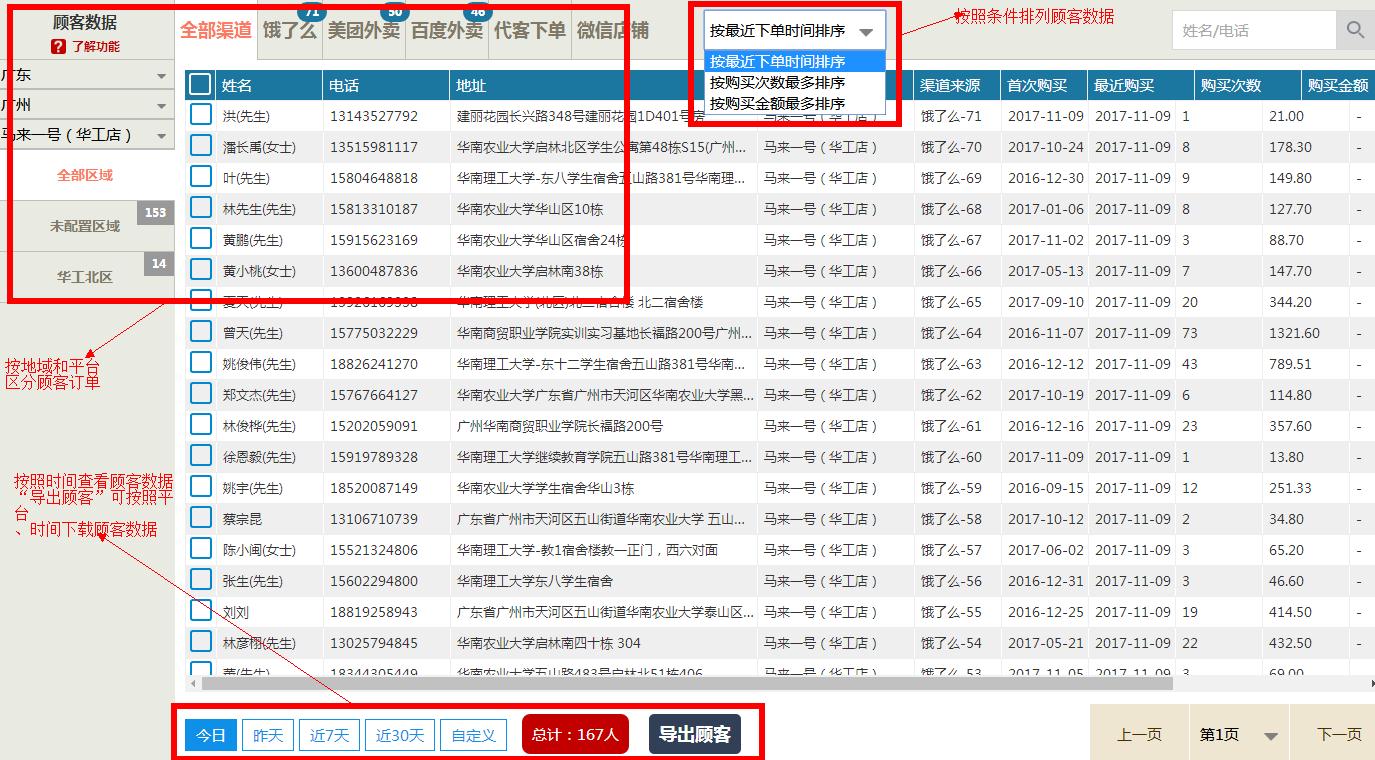1375x760 pixels.
Task: Select 未配置区域 in sidebar
Action: tap(87, 226)
